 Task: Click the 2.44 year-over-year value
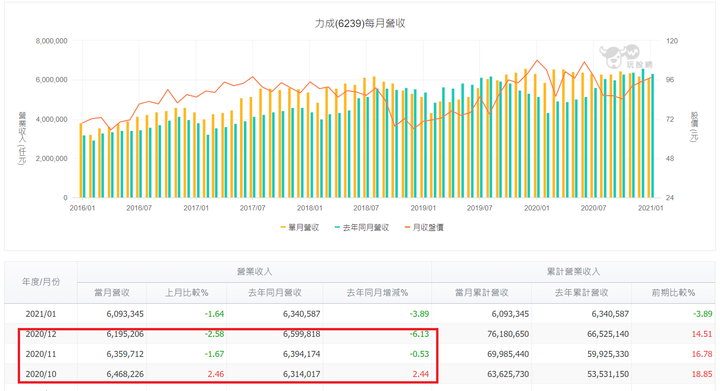pyautogui.click(x=421, y=374)
